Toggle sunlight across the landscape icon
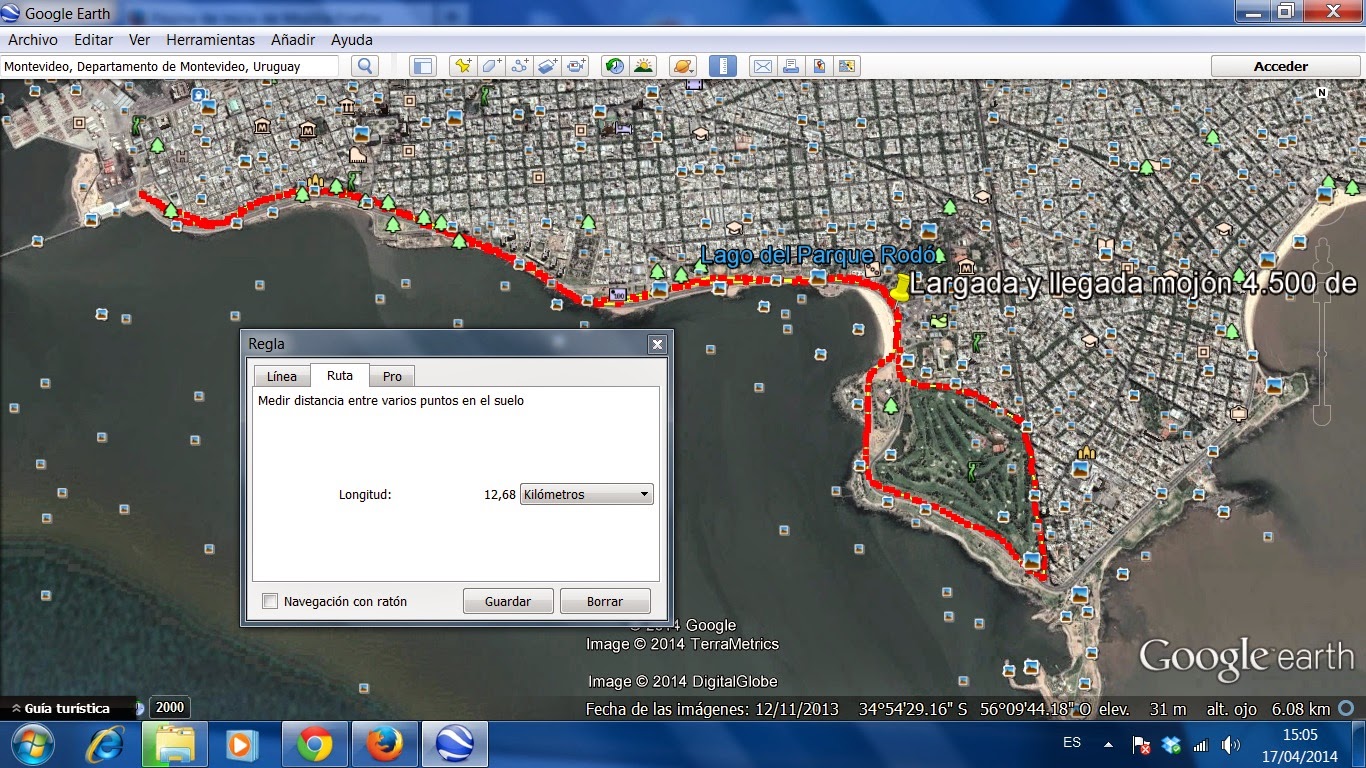 tap(643, 66)
